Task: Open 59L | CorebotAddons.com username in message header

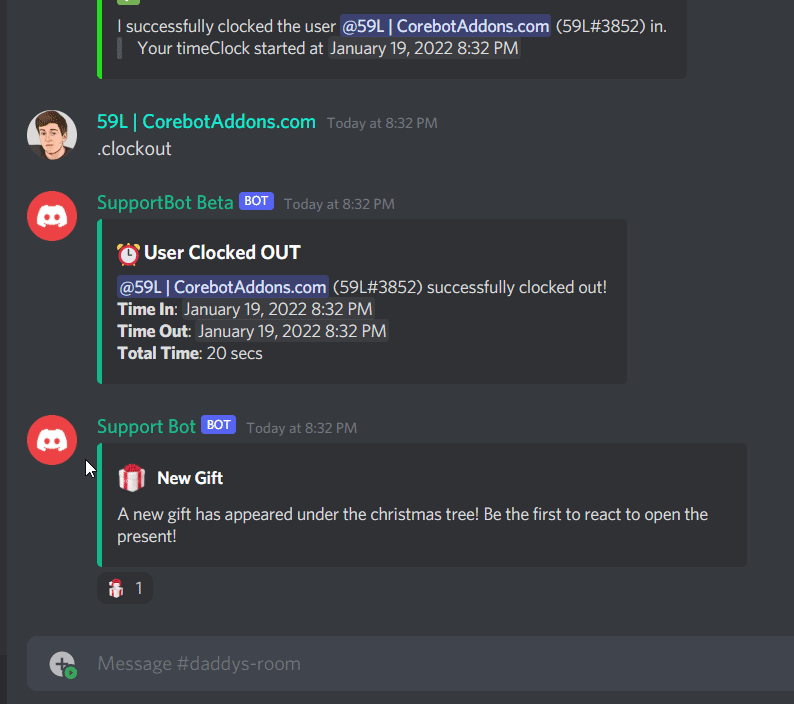Action: pos(206,122)
